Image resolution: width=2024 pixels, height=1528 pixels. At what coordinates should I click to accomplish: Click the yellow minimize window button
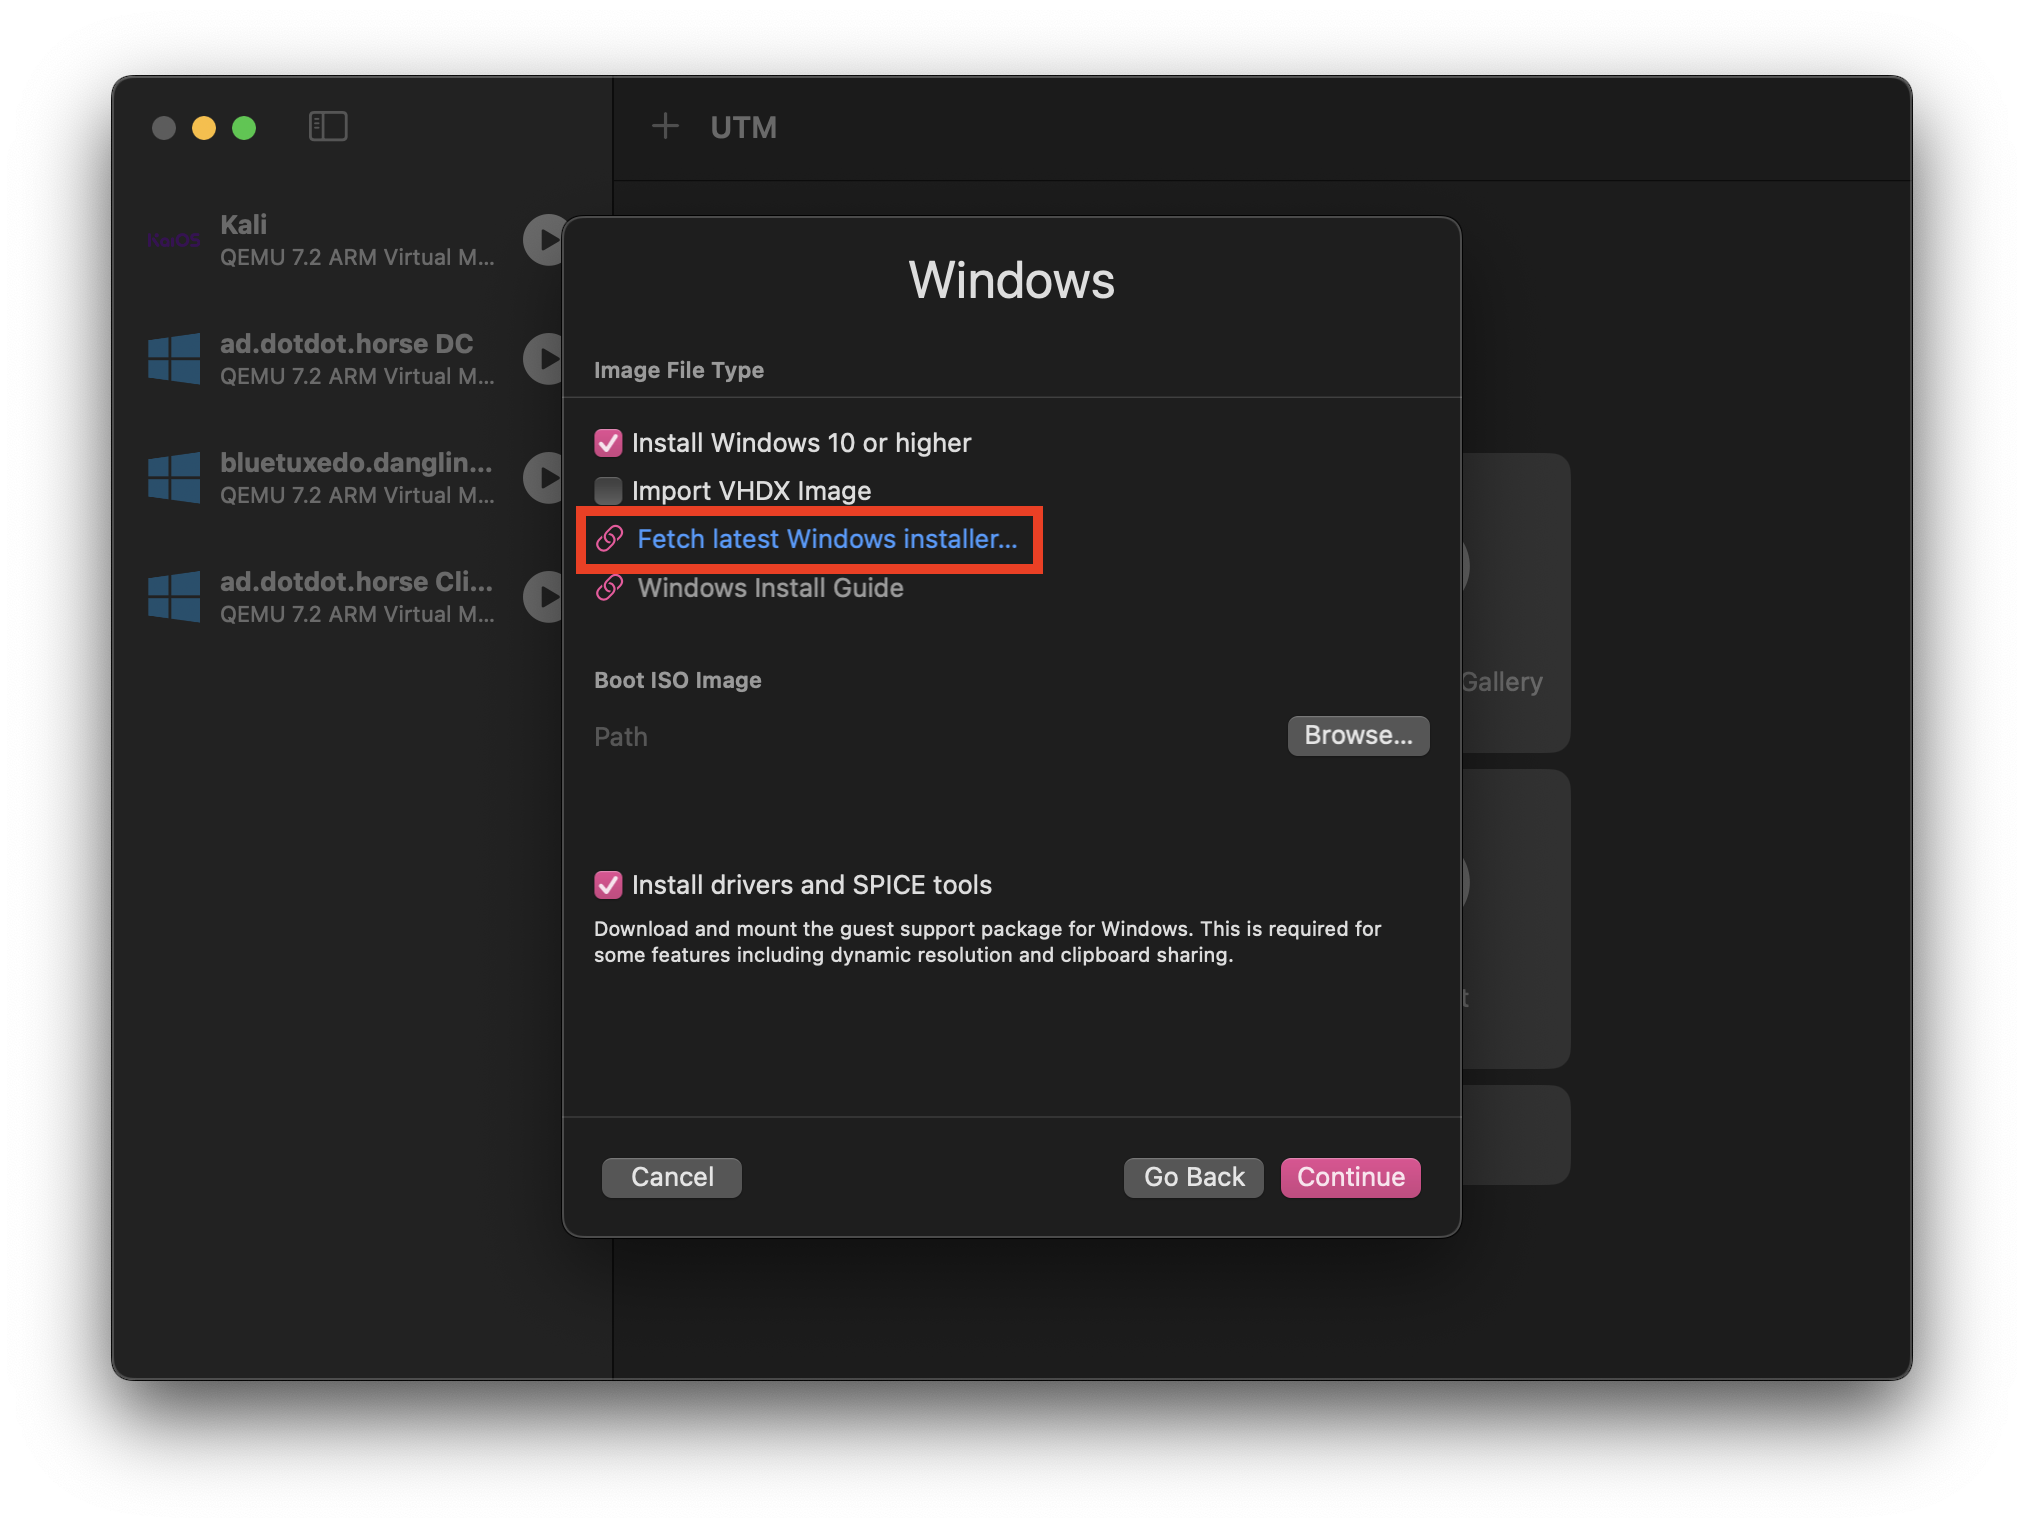click(x=204, y=128)
